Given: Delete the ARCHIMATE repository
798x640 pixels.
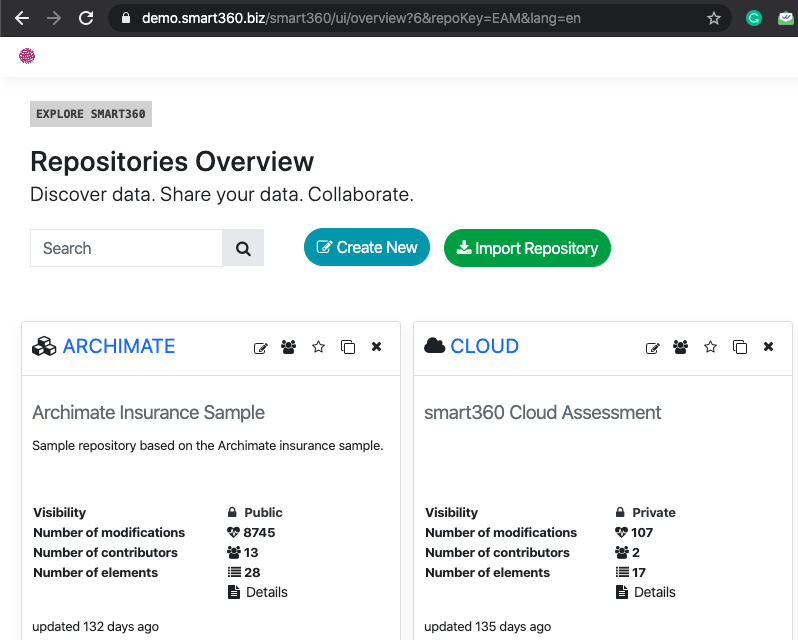Looking at the screenshot, I should (377, 346).
